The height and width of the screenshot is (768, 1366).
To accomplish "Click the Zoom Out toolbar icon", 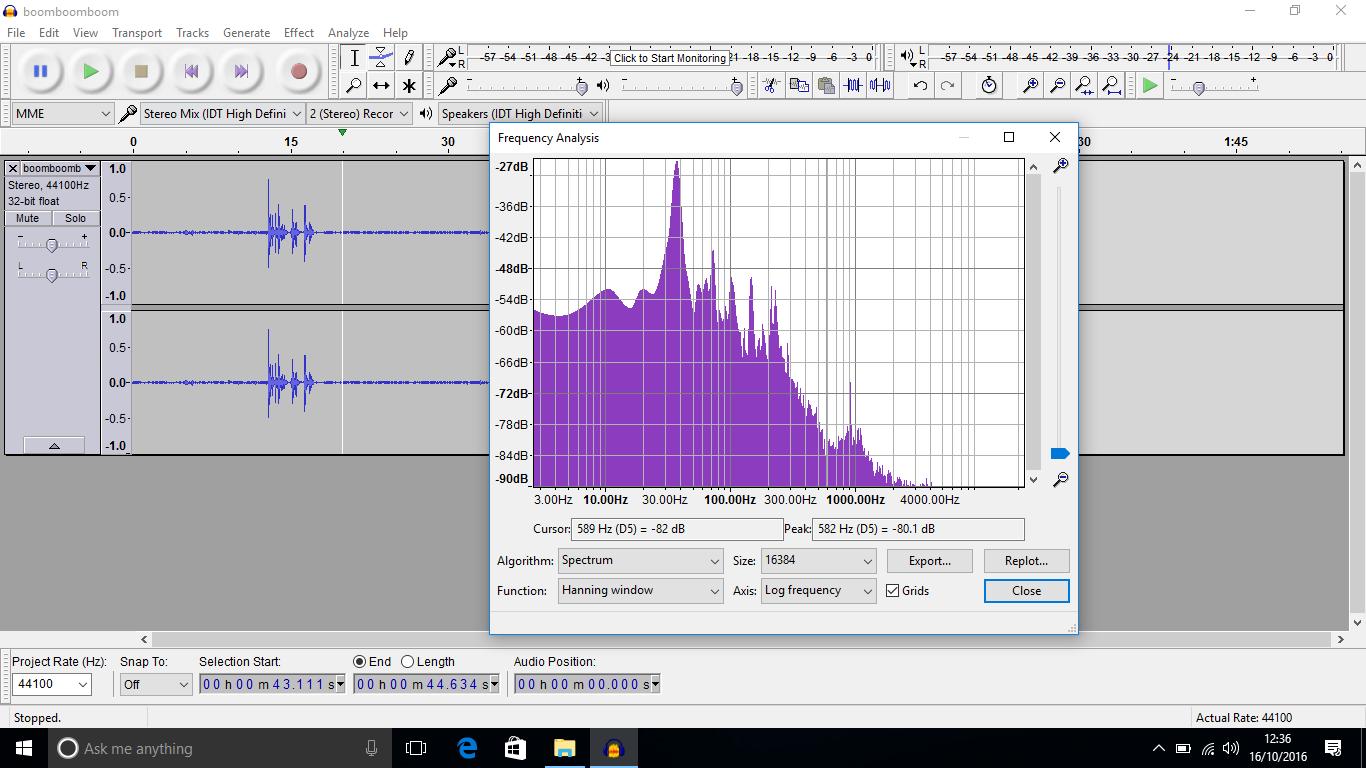I will pyautogui.click(x=1057, y=85).
